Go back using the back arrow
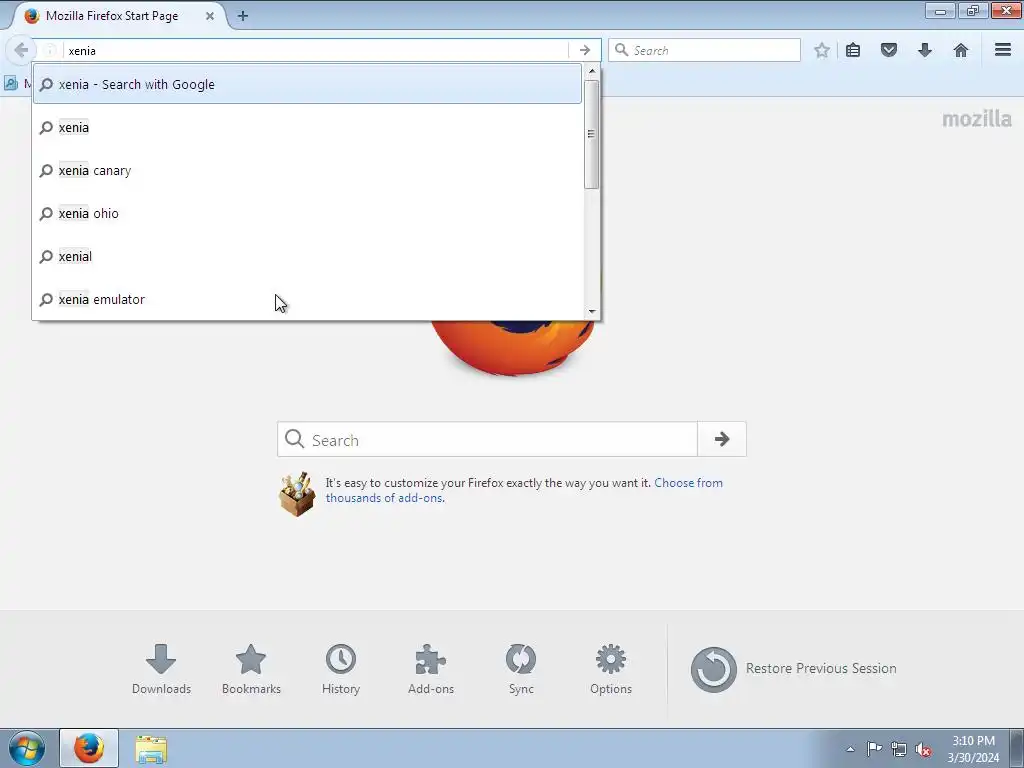The image size is (1024, 768). 21,50
